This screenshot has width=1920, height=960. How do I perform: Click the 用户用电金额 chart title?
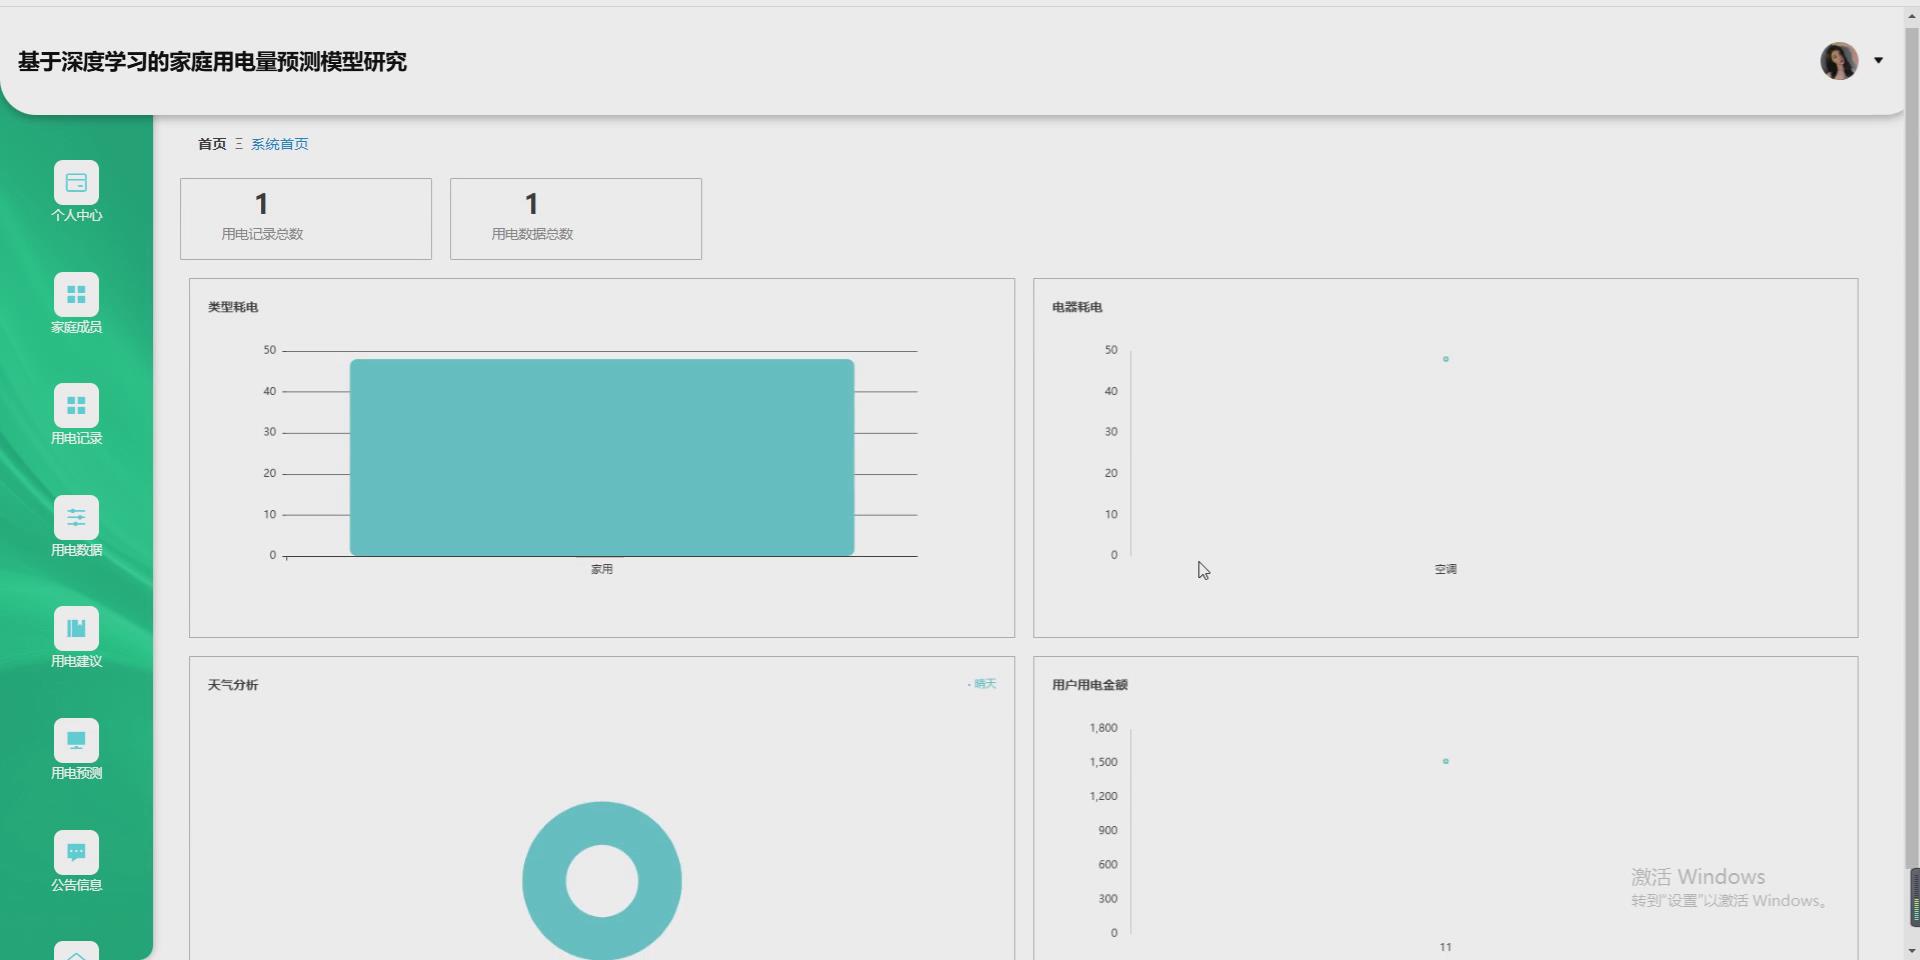coord(1090,685)
